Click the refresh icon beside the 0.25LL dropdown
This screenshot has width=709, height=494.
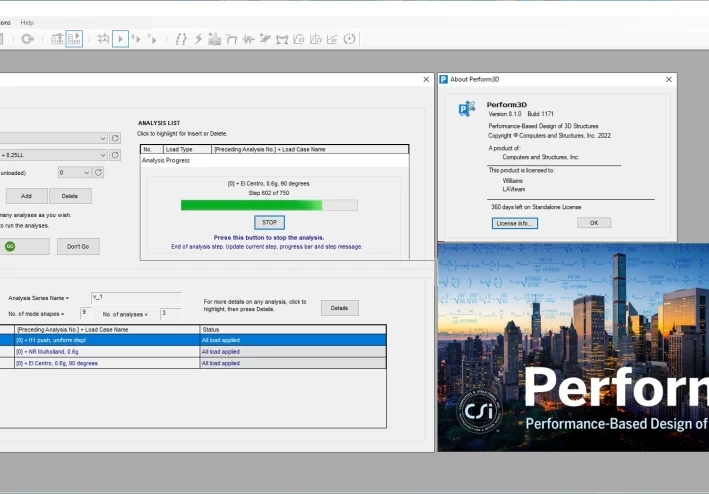tap(115, 155)
